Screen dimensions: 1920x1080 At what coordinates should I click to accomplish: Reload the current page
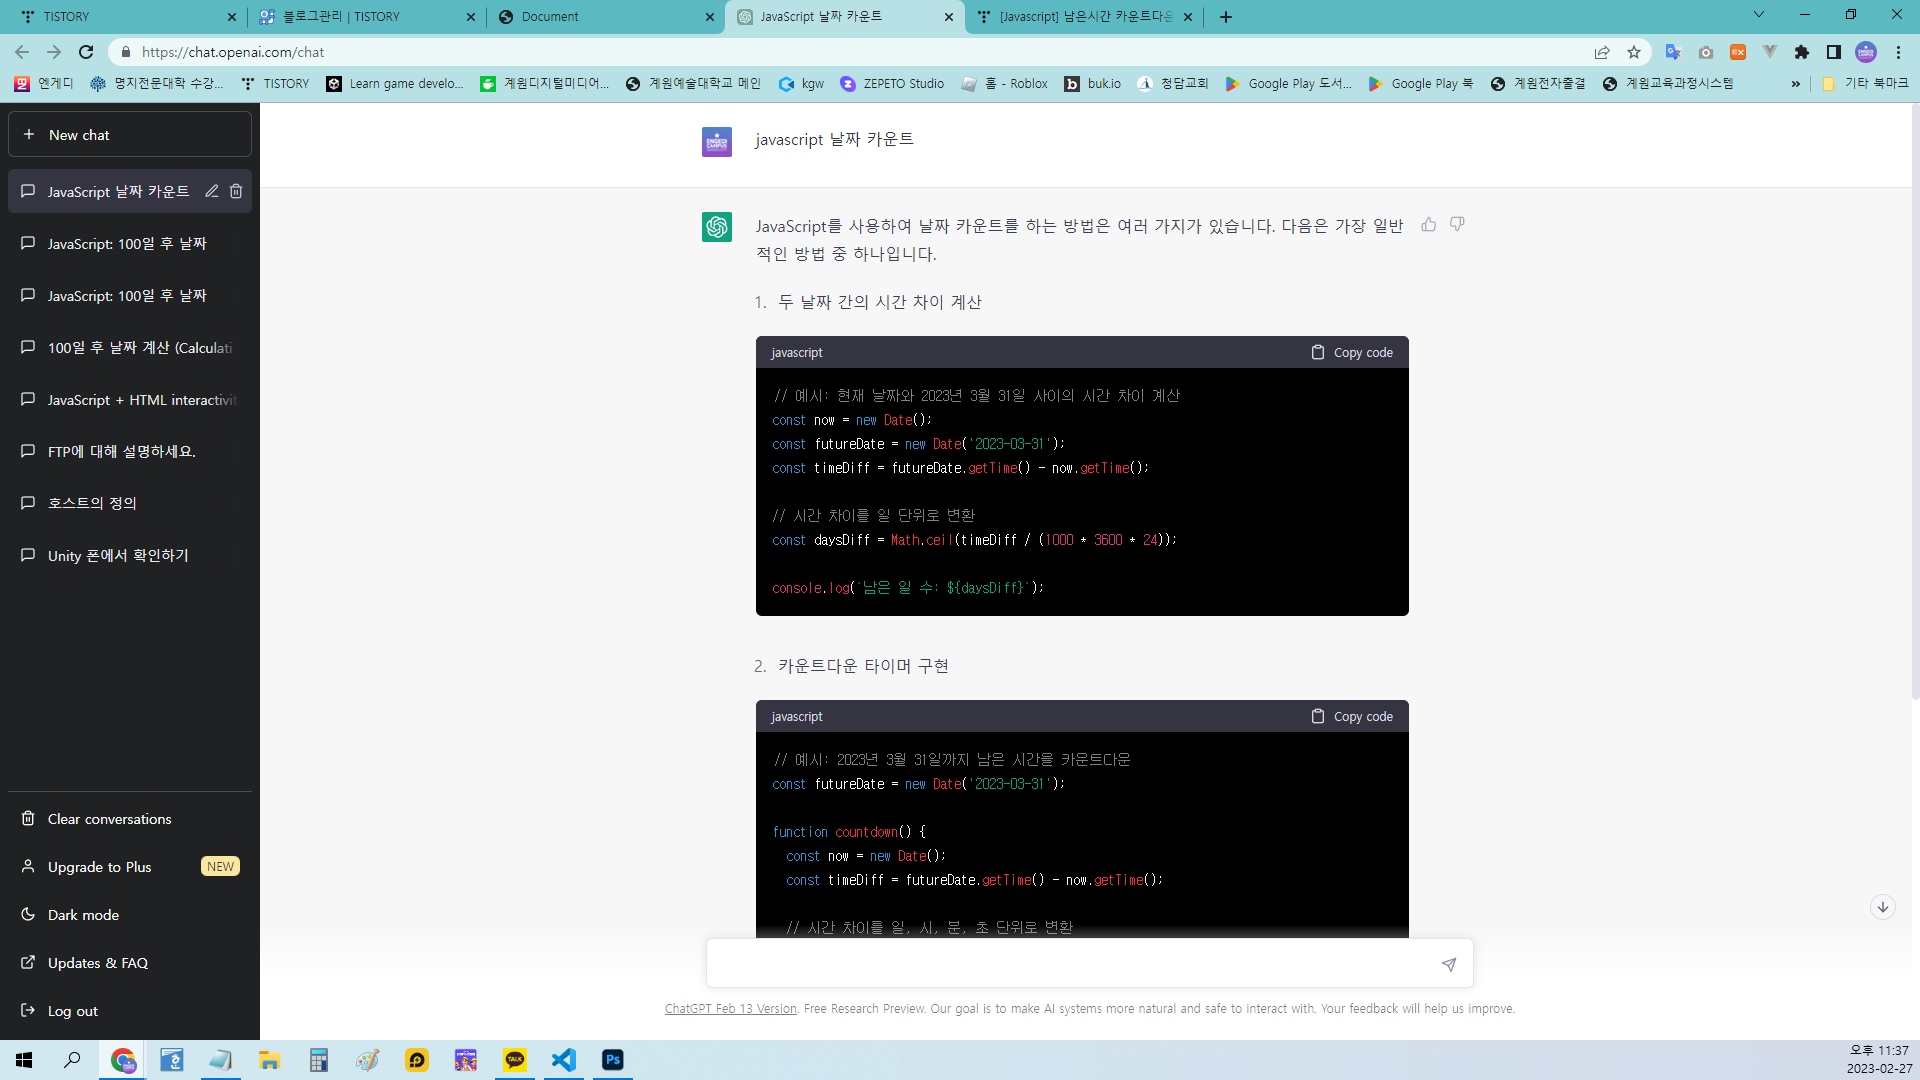86,52
